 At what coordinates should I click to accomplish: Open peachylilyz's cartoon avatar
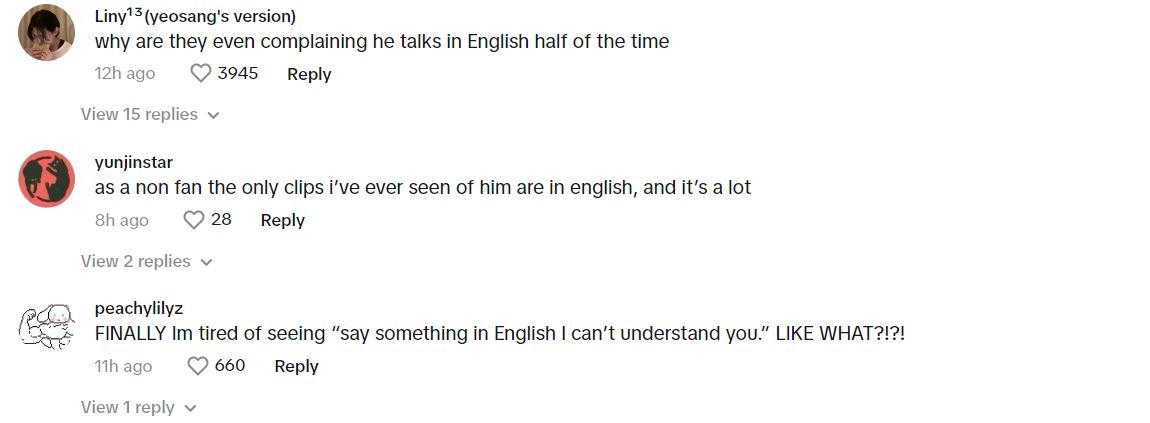click(47, 325)
